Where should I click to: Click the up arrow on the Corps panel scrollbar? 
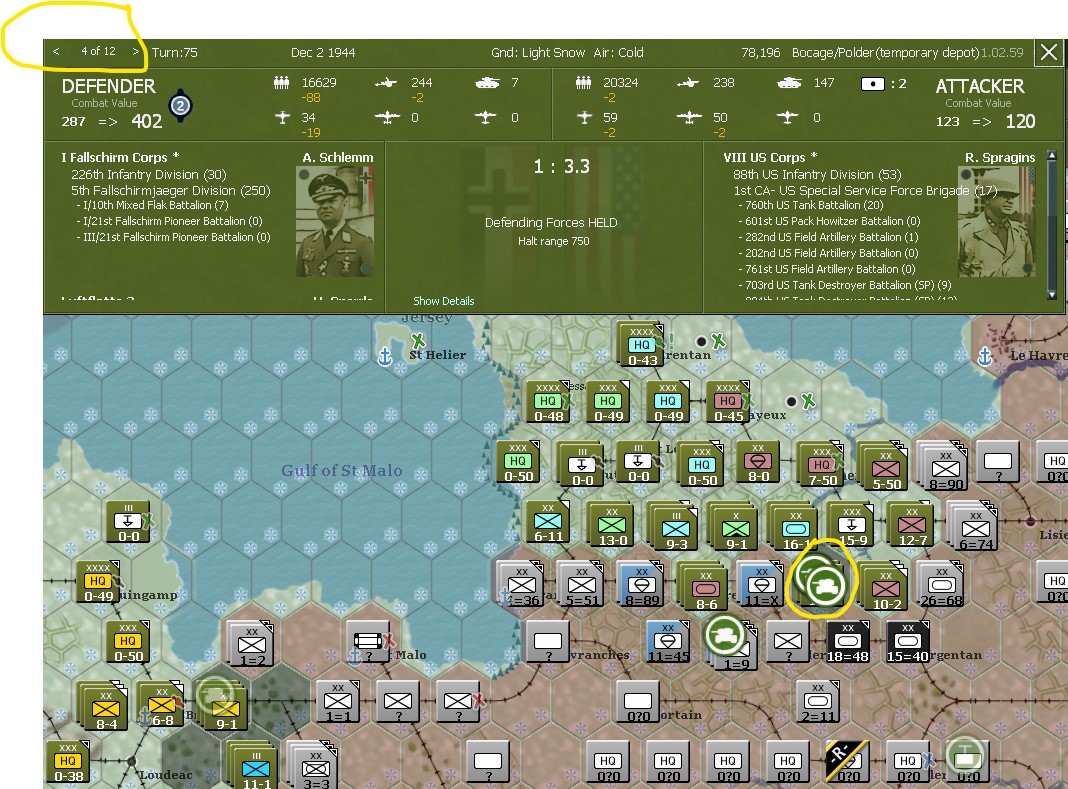(x=1052, y=155)
